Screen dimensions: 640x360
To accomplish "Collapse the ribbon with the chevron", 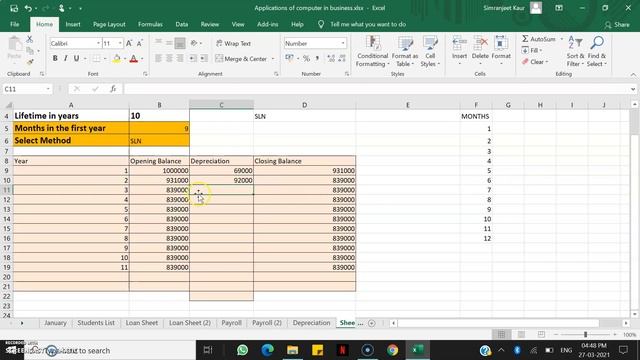I will pyautogui.click(x=633, y=74).
